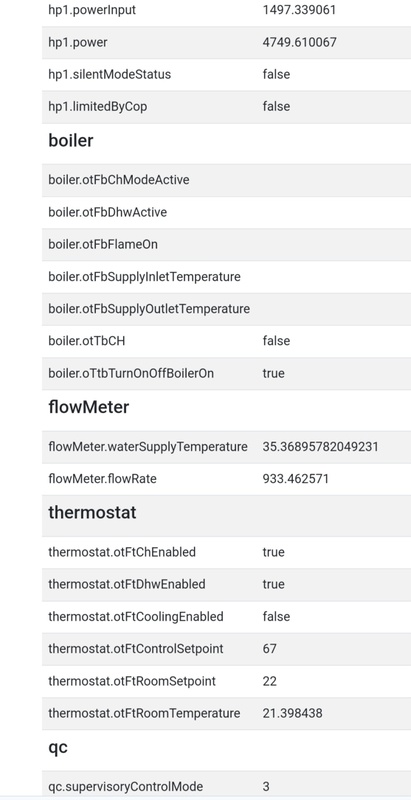Select the thermostat.otFtControlSetpoint value 67
Screen dimensions: 411x800
[269, 649]
